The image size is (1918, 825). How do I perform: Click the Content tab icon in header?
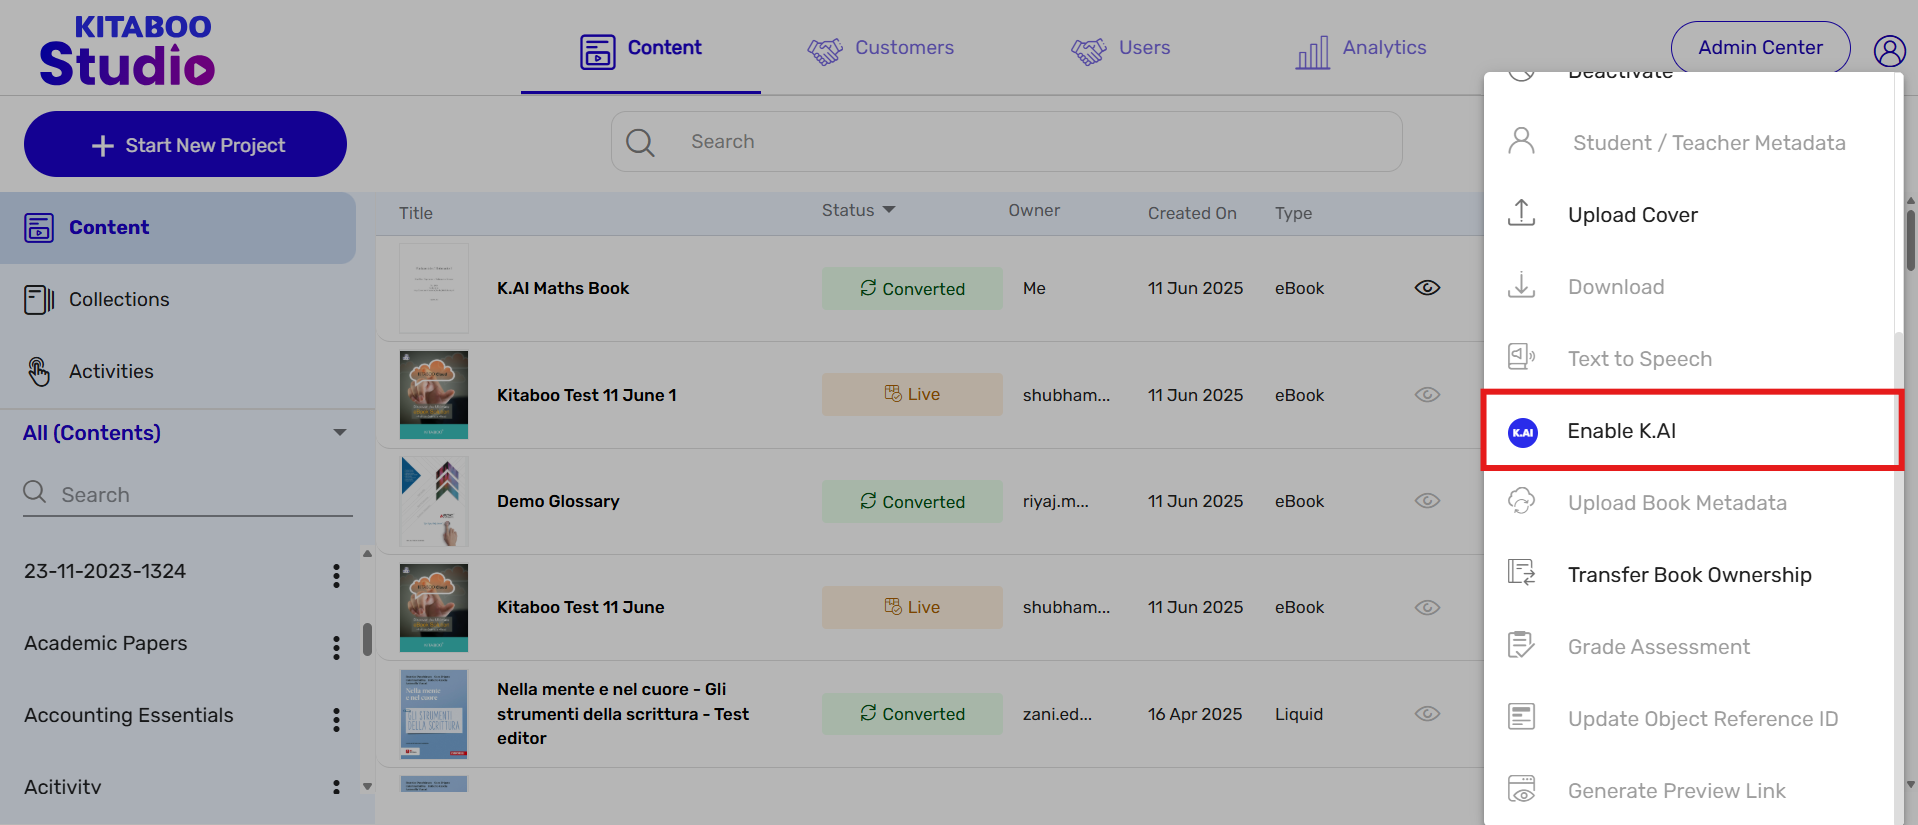598,51
